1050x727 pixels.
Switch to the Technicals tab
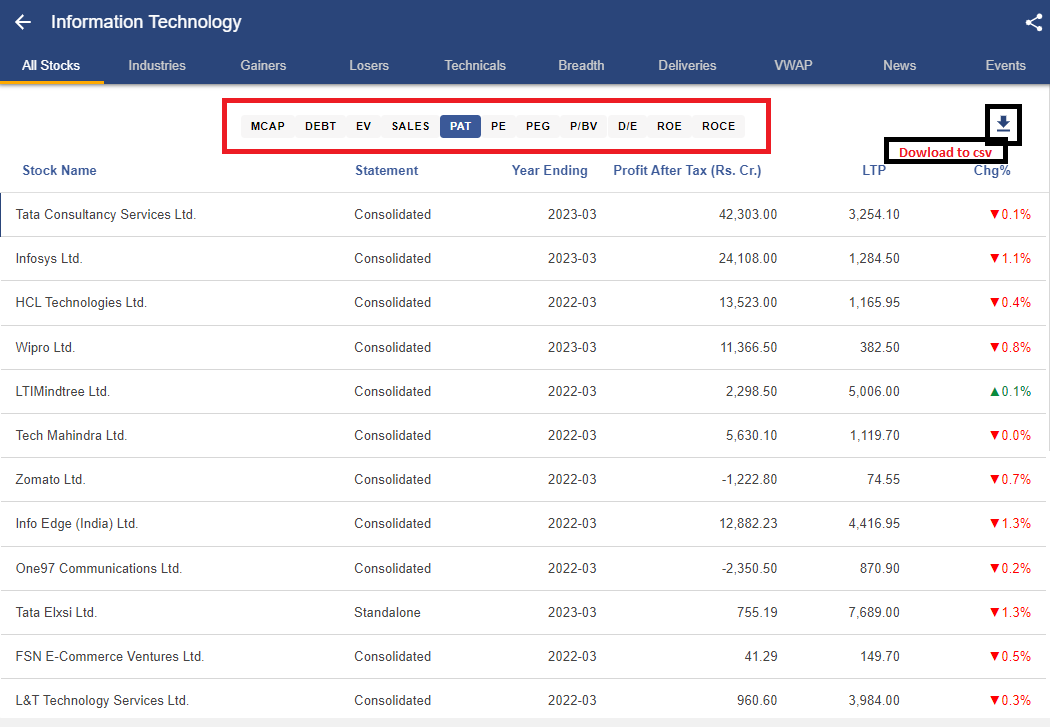[475, 66]
